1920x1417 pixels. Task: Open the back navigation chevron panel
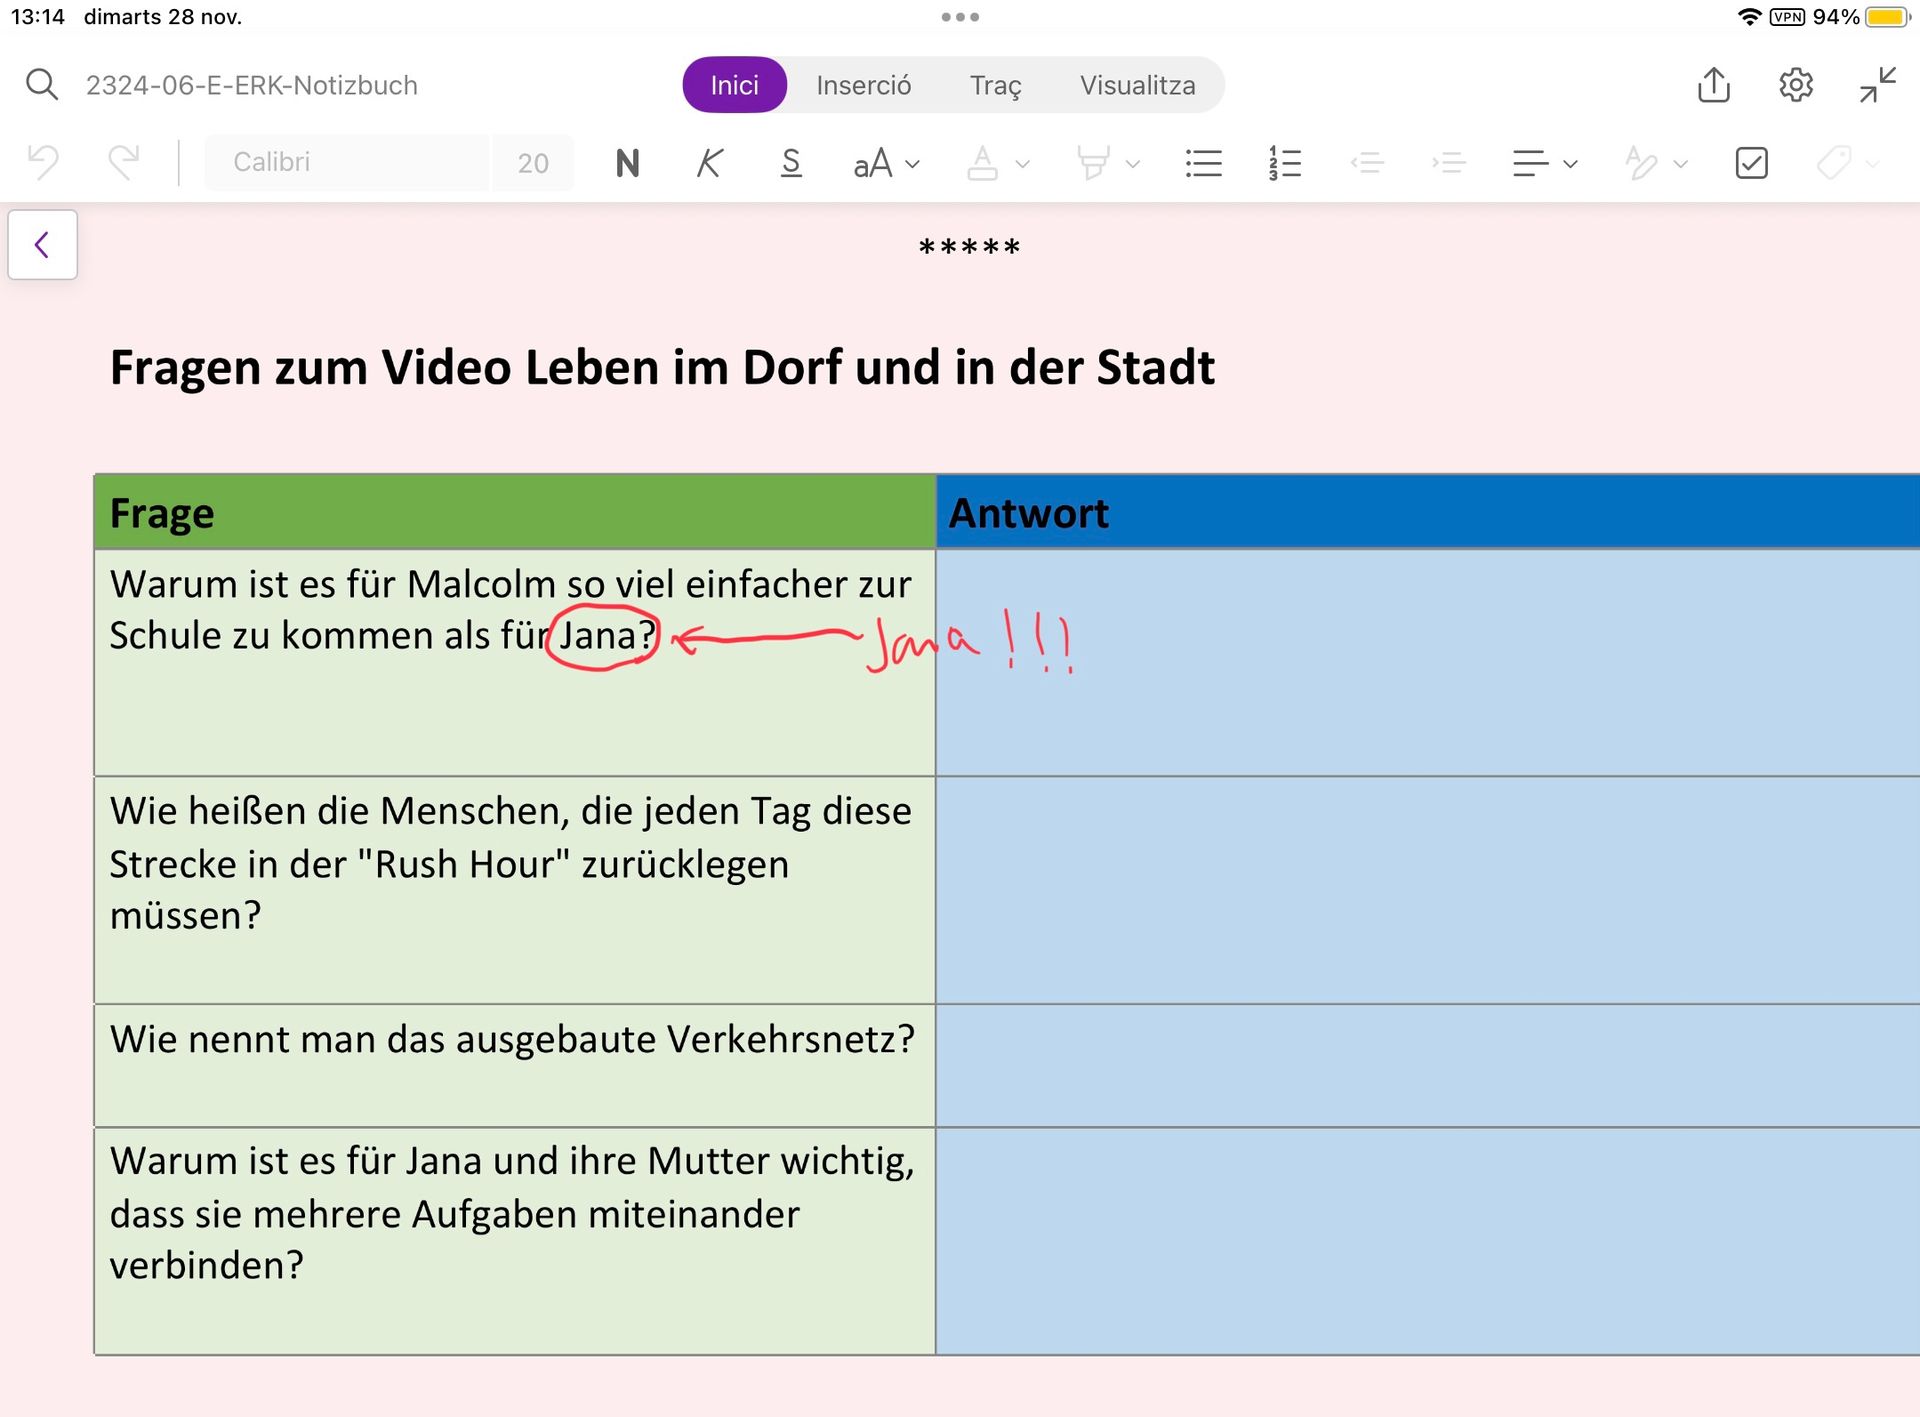42,245
